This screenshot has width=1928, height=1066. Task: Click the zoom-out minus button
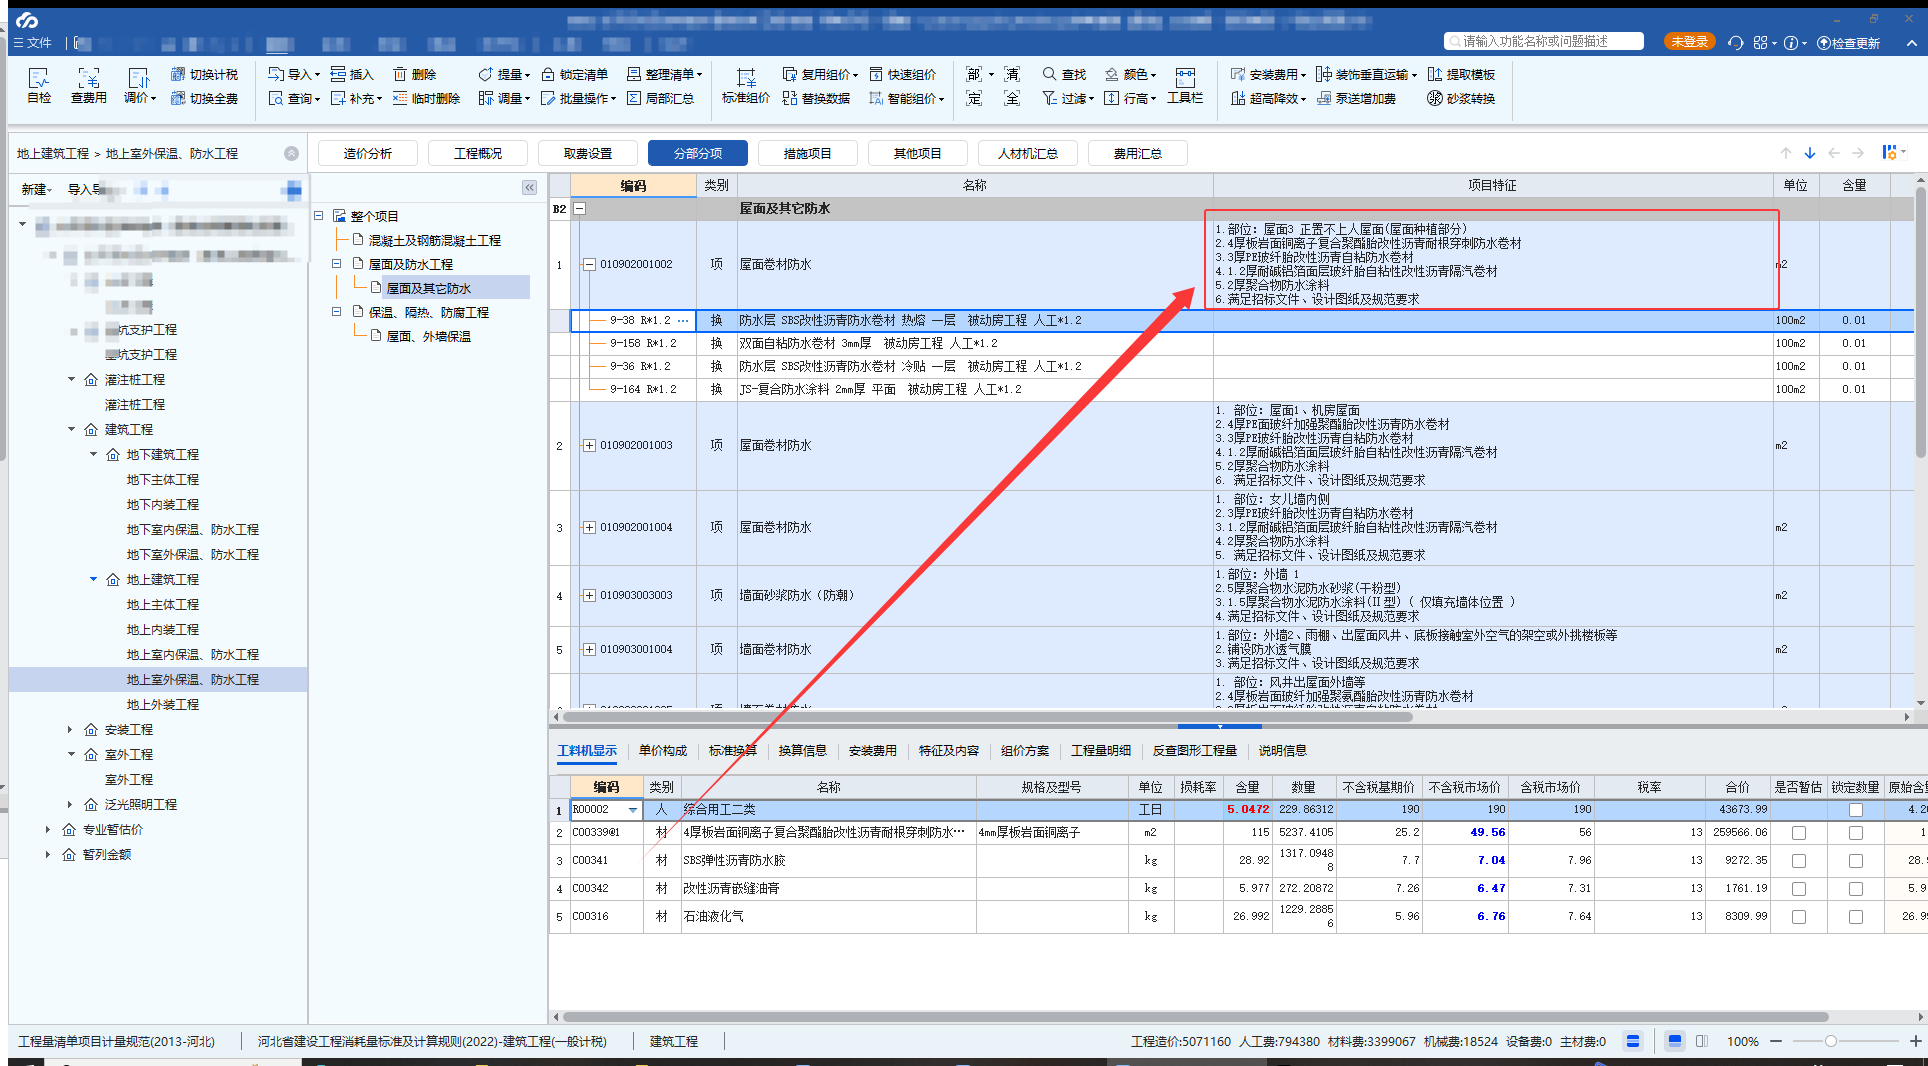pos(1776,1041)
